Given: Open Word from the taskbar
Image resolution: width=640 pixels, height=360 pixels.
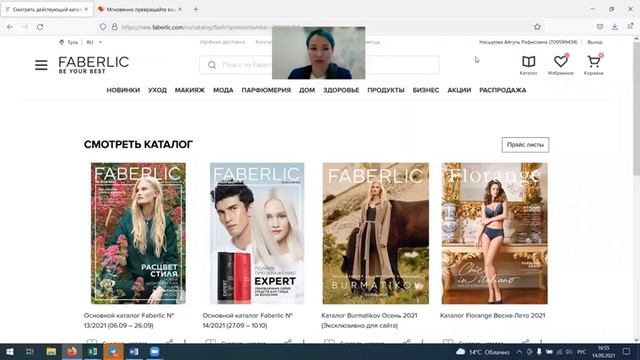Looking at the screenshot, I should click(x=134, y=352).
